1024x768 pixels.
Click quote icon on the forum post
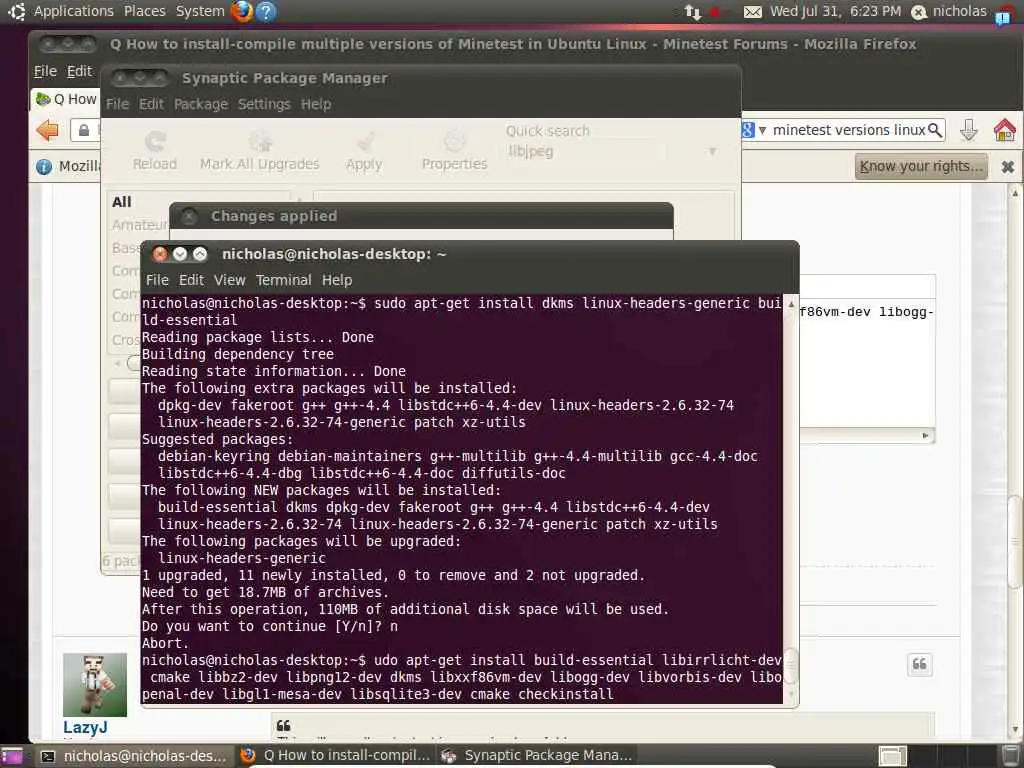point(920,664)
